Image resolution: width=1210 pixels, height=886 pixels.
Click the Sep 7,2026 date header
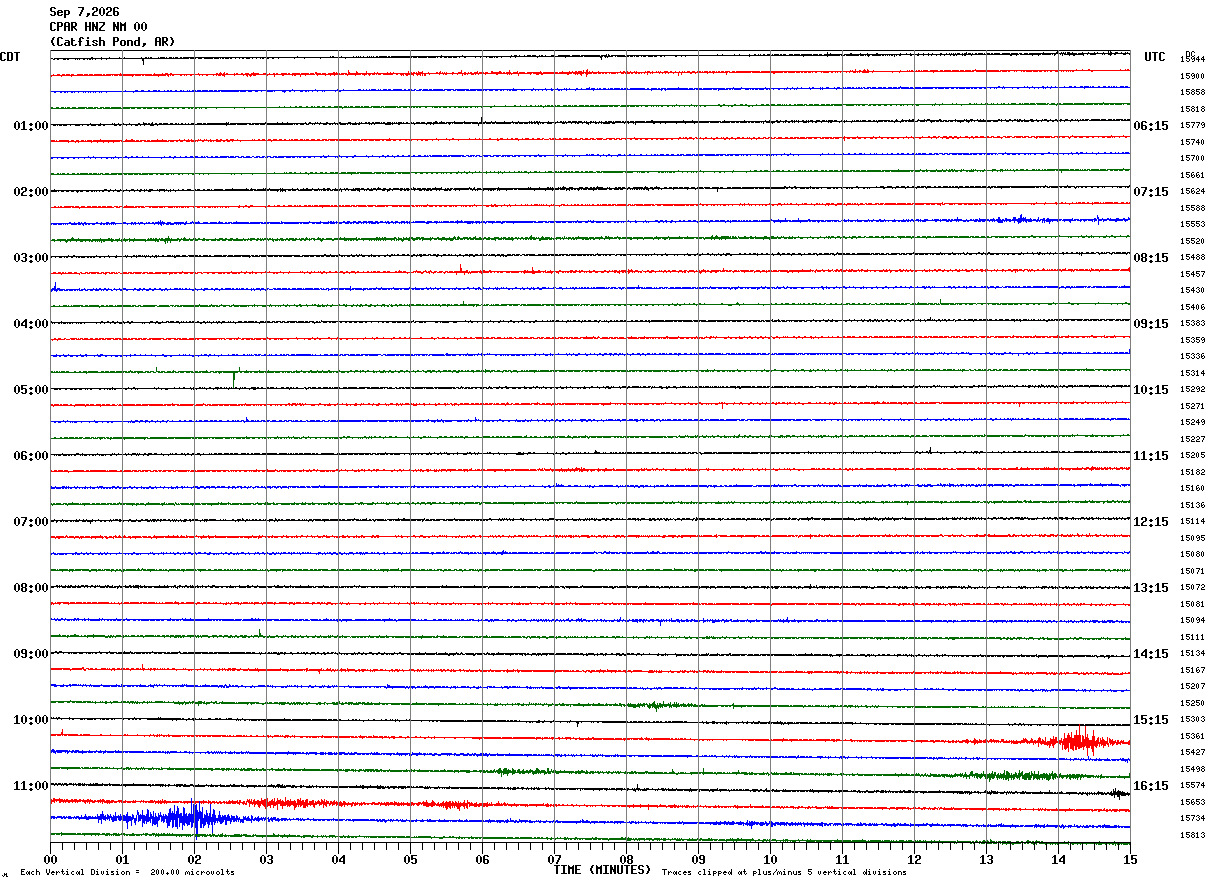[x=84, y=12]
